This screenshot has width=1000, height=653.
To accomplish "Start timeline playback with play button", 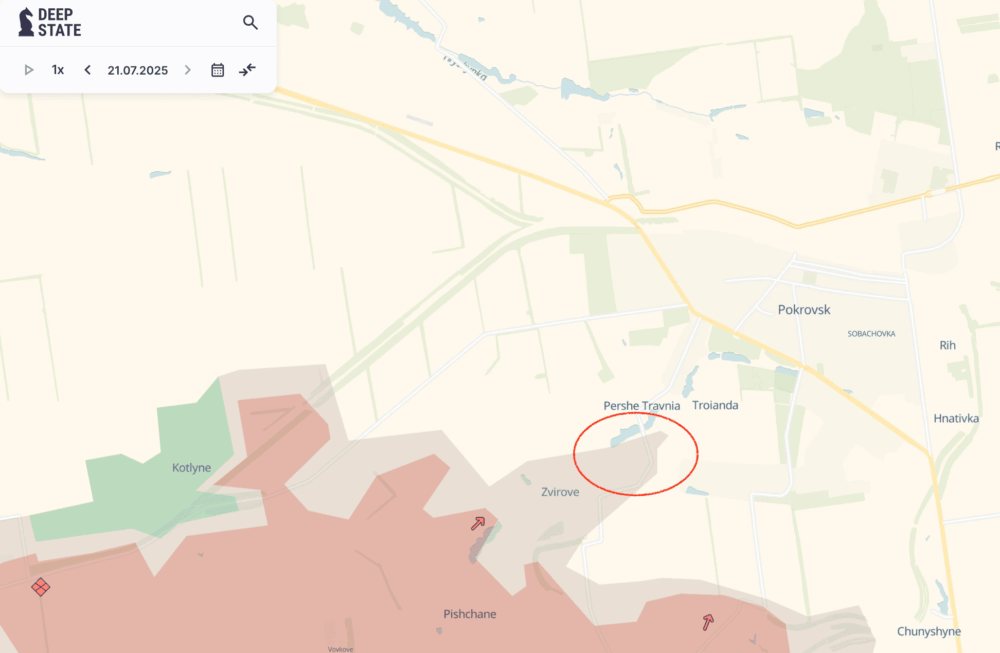I will tap(29, 70).
